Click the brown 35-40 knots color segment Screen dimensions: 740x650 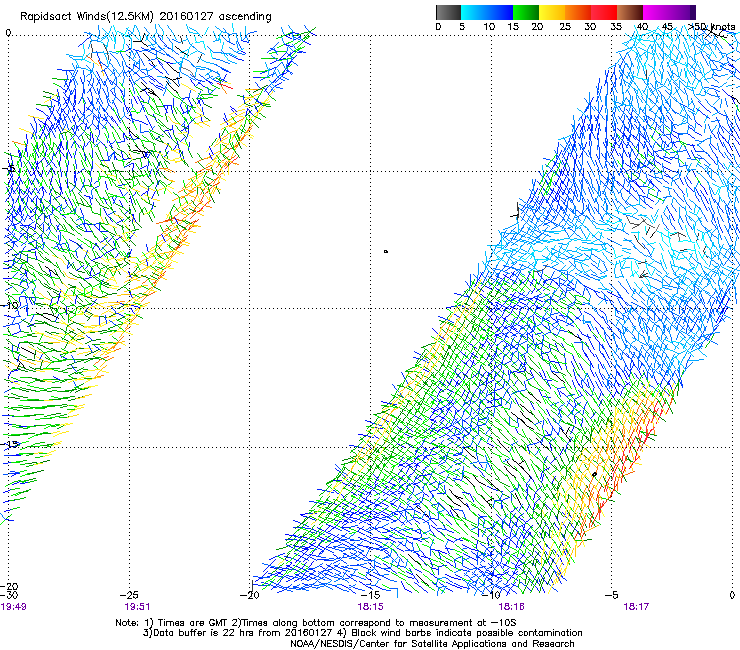630,12
